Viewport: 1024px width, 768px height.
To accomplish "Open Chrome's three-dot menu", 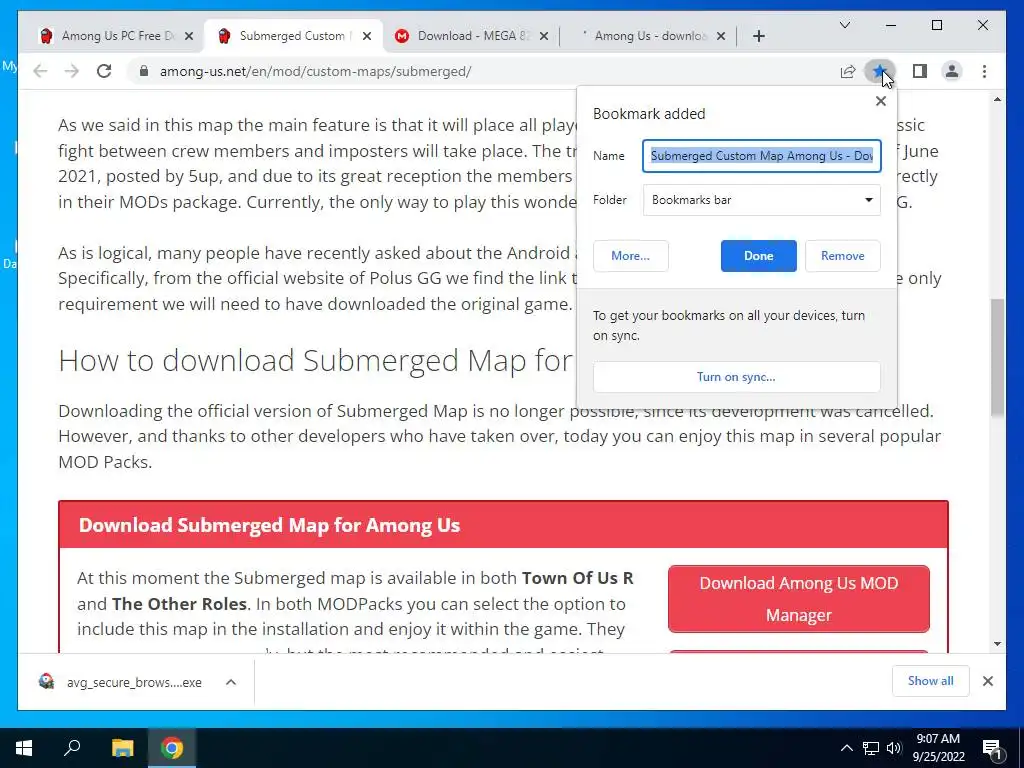I will (984, 71).
